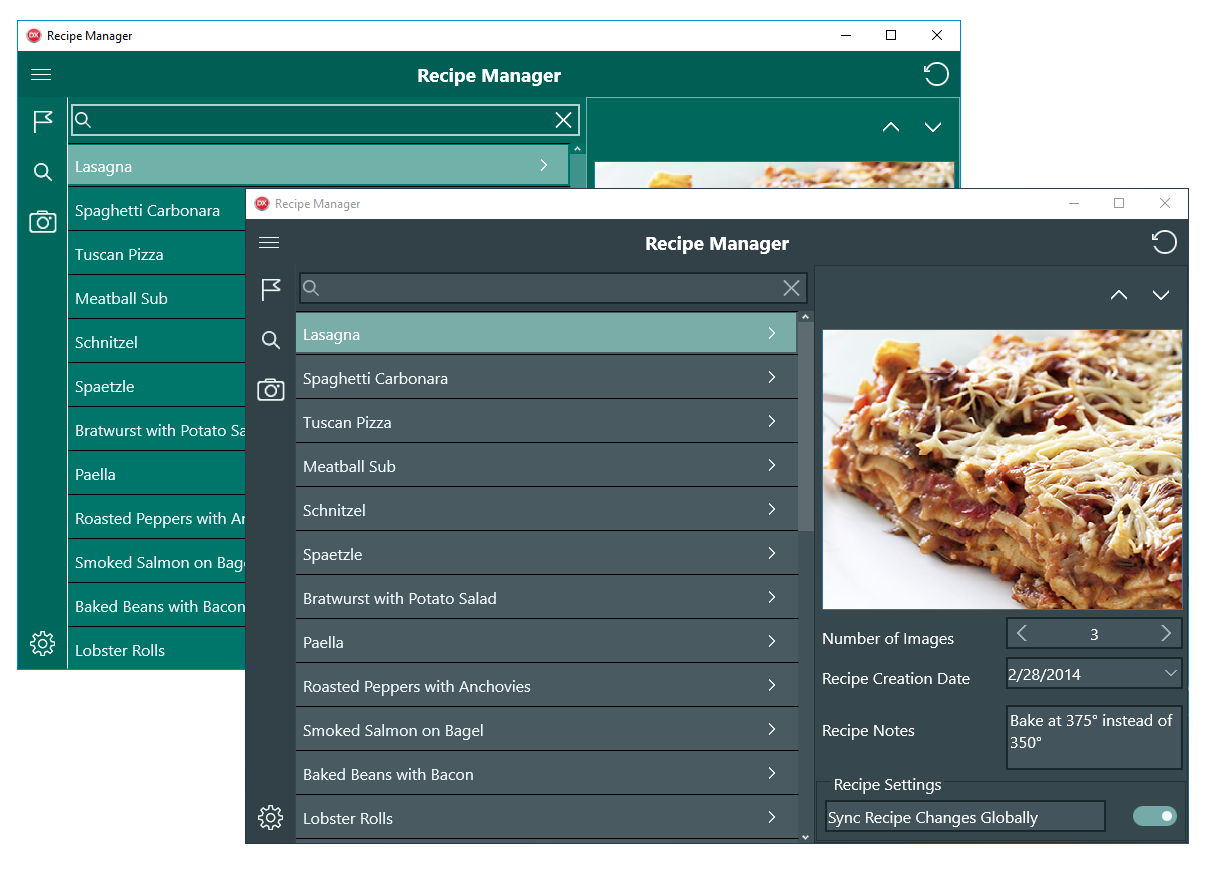The image size is (1216, 876).
Task: Expand Tuscan Pizza chevron in front window
Action: (x=772, y=421)
